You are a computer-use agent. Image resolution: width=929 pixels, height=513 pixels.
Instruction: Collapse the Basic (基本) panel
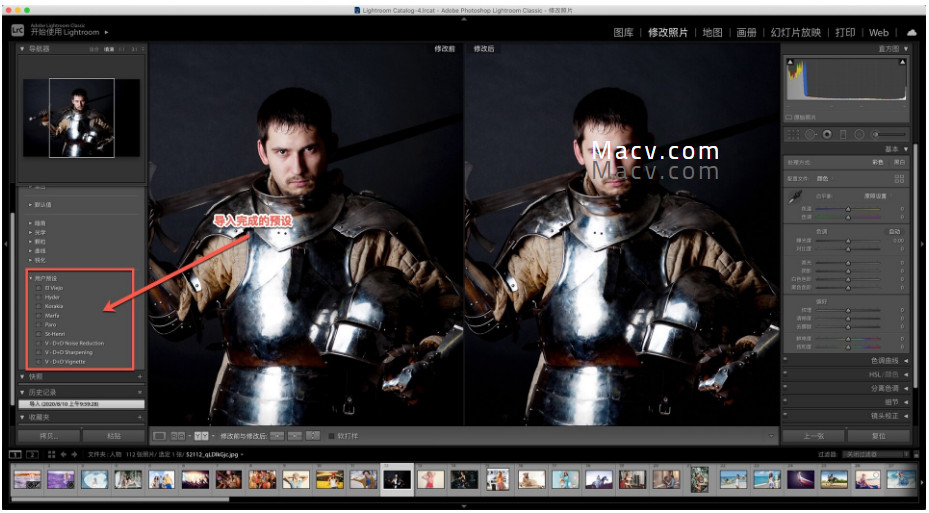pos(906,149)
